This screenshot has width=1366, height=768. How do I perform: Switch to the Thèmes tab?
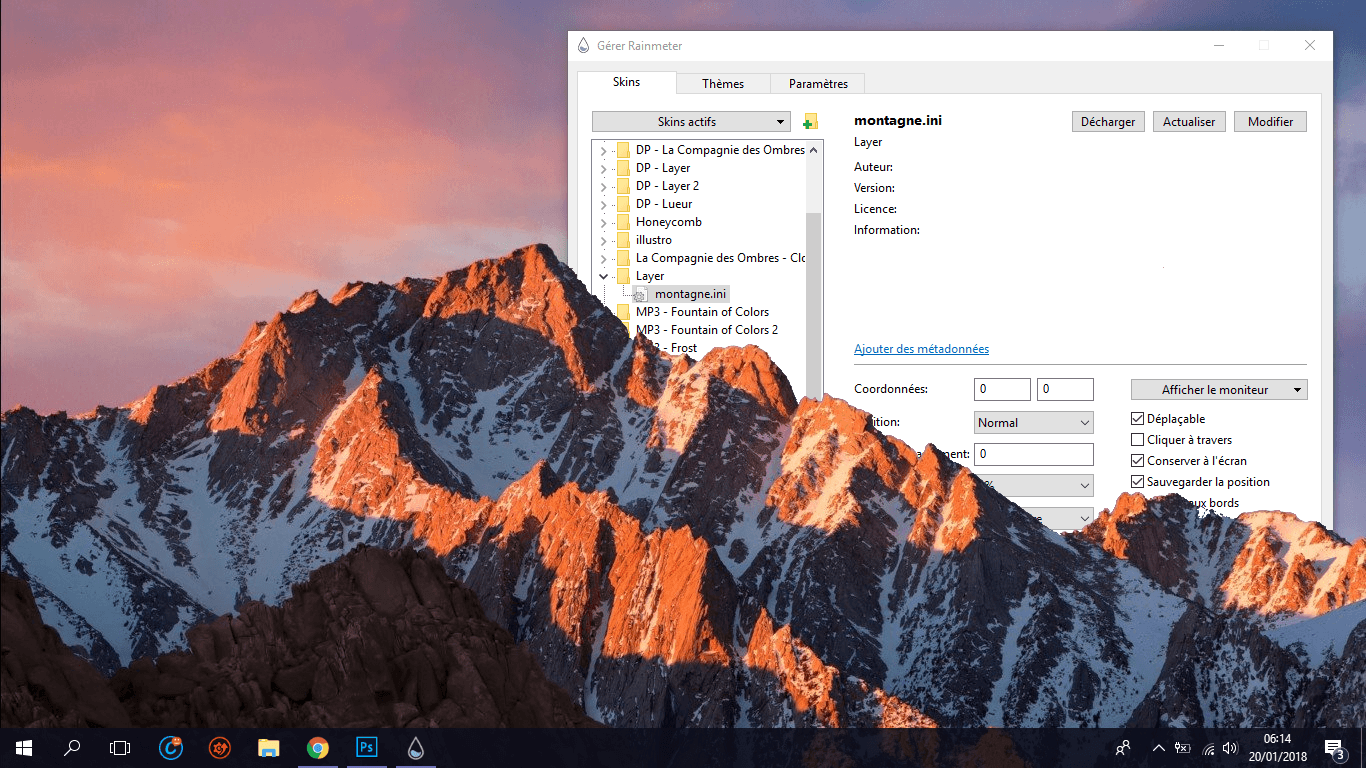click(723, 84)
